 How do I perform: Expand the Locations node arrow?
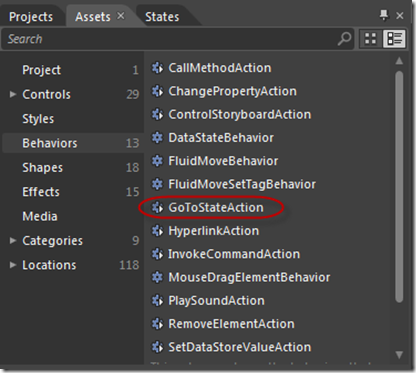13,265
